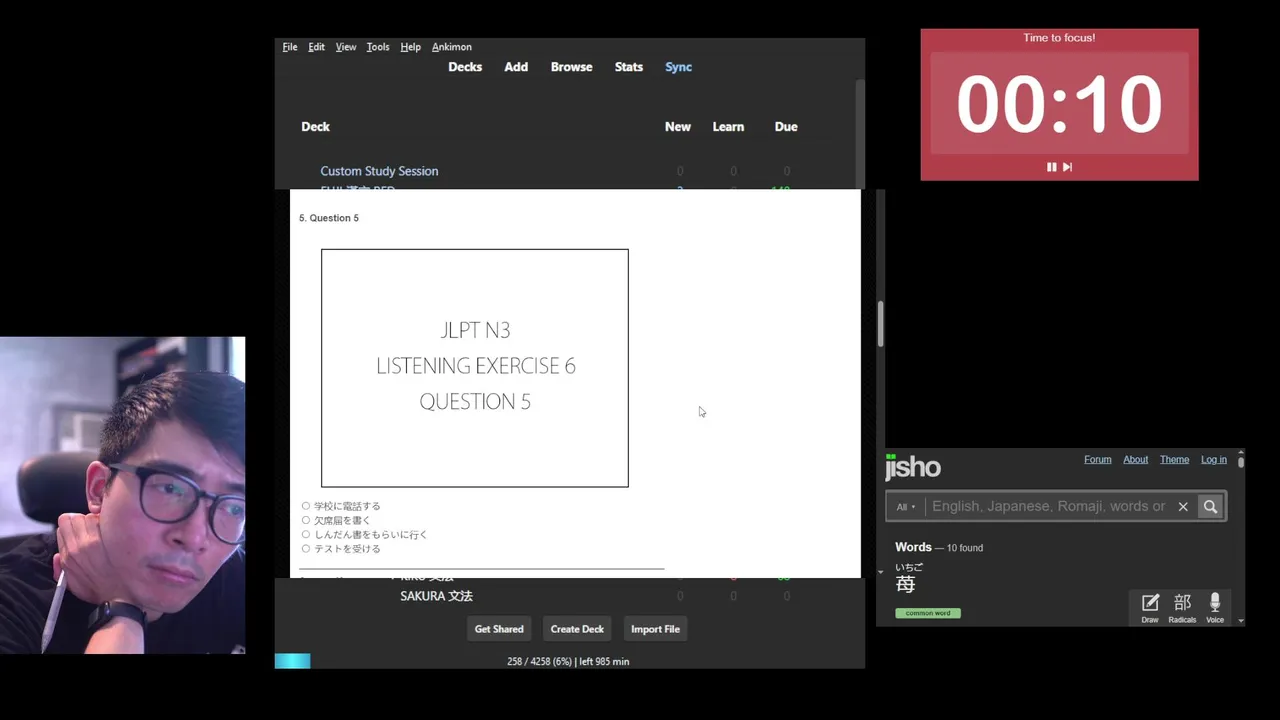Click the word 苺 entry
The width and height of the screenshot is (1280, 720).
click(x=906, y=584)
